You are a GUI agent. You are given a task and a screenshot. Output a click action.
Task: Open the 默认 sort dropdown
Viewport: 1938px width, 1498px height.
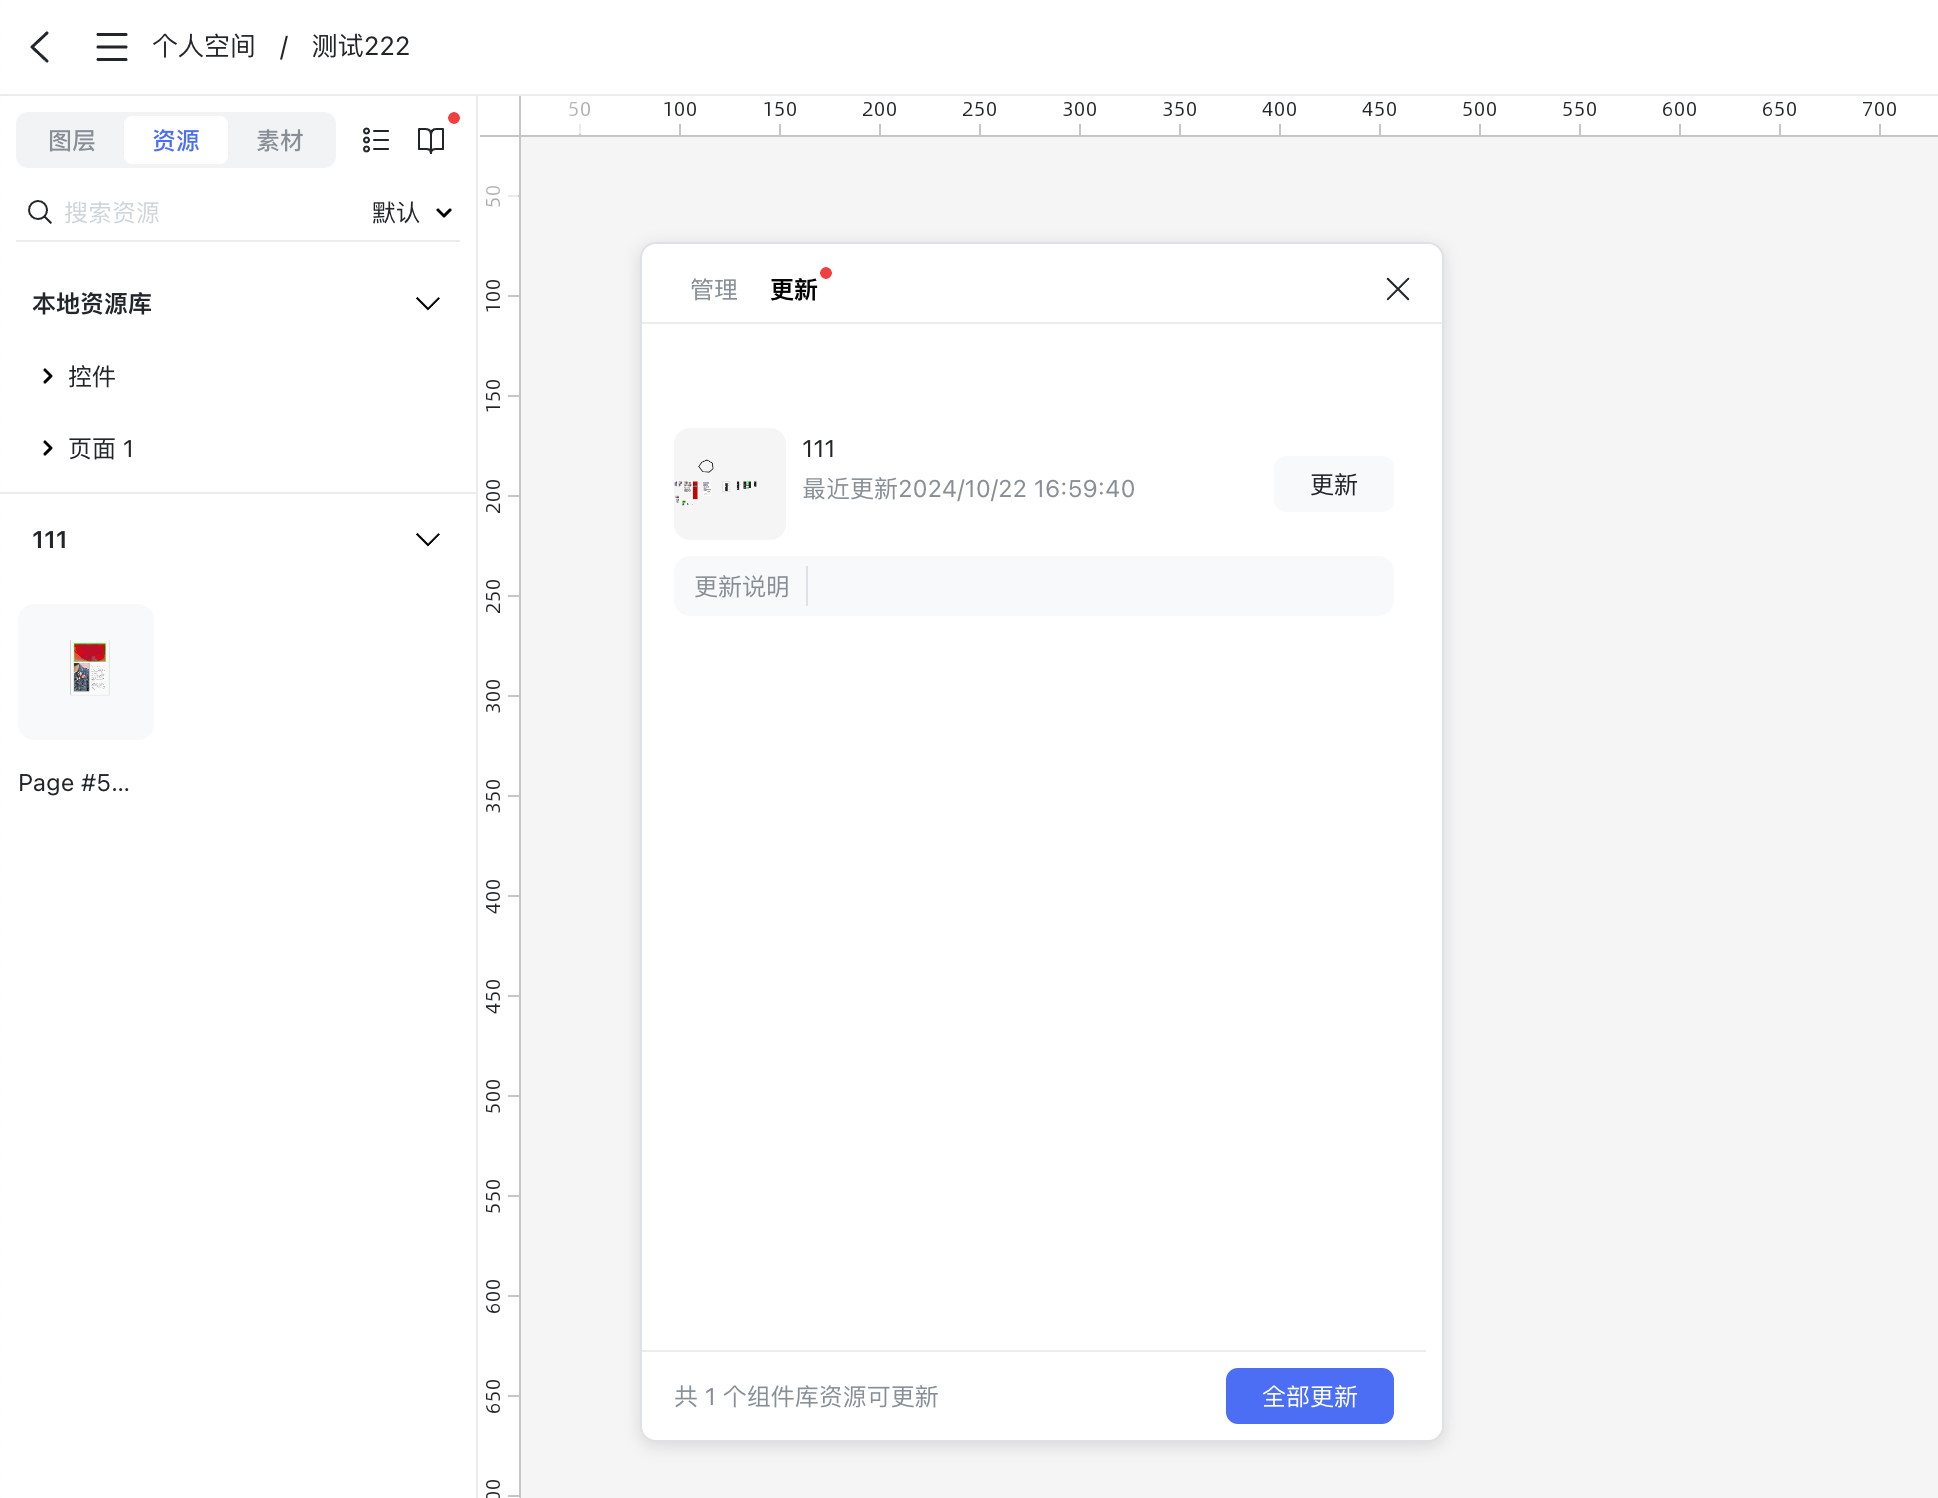pos(412,212)
